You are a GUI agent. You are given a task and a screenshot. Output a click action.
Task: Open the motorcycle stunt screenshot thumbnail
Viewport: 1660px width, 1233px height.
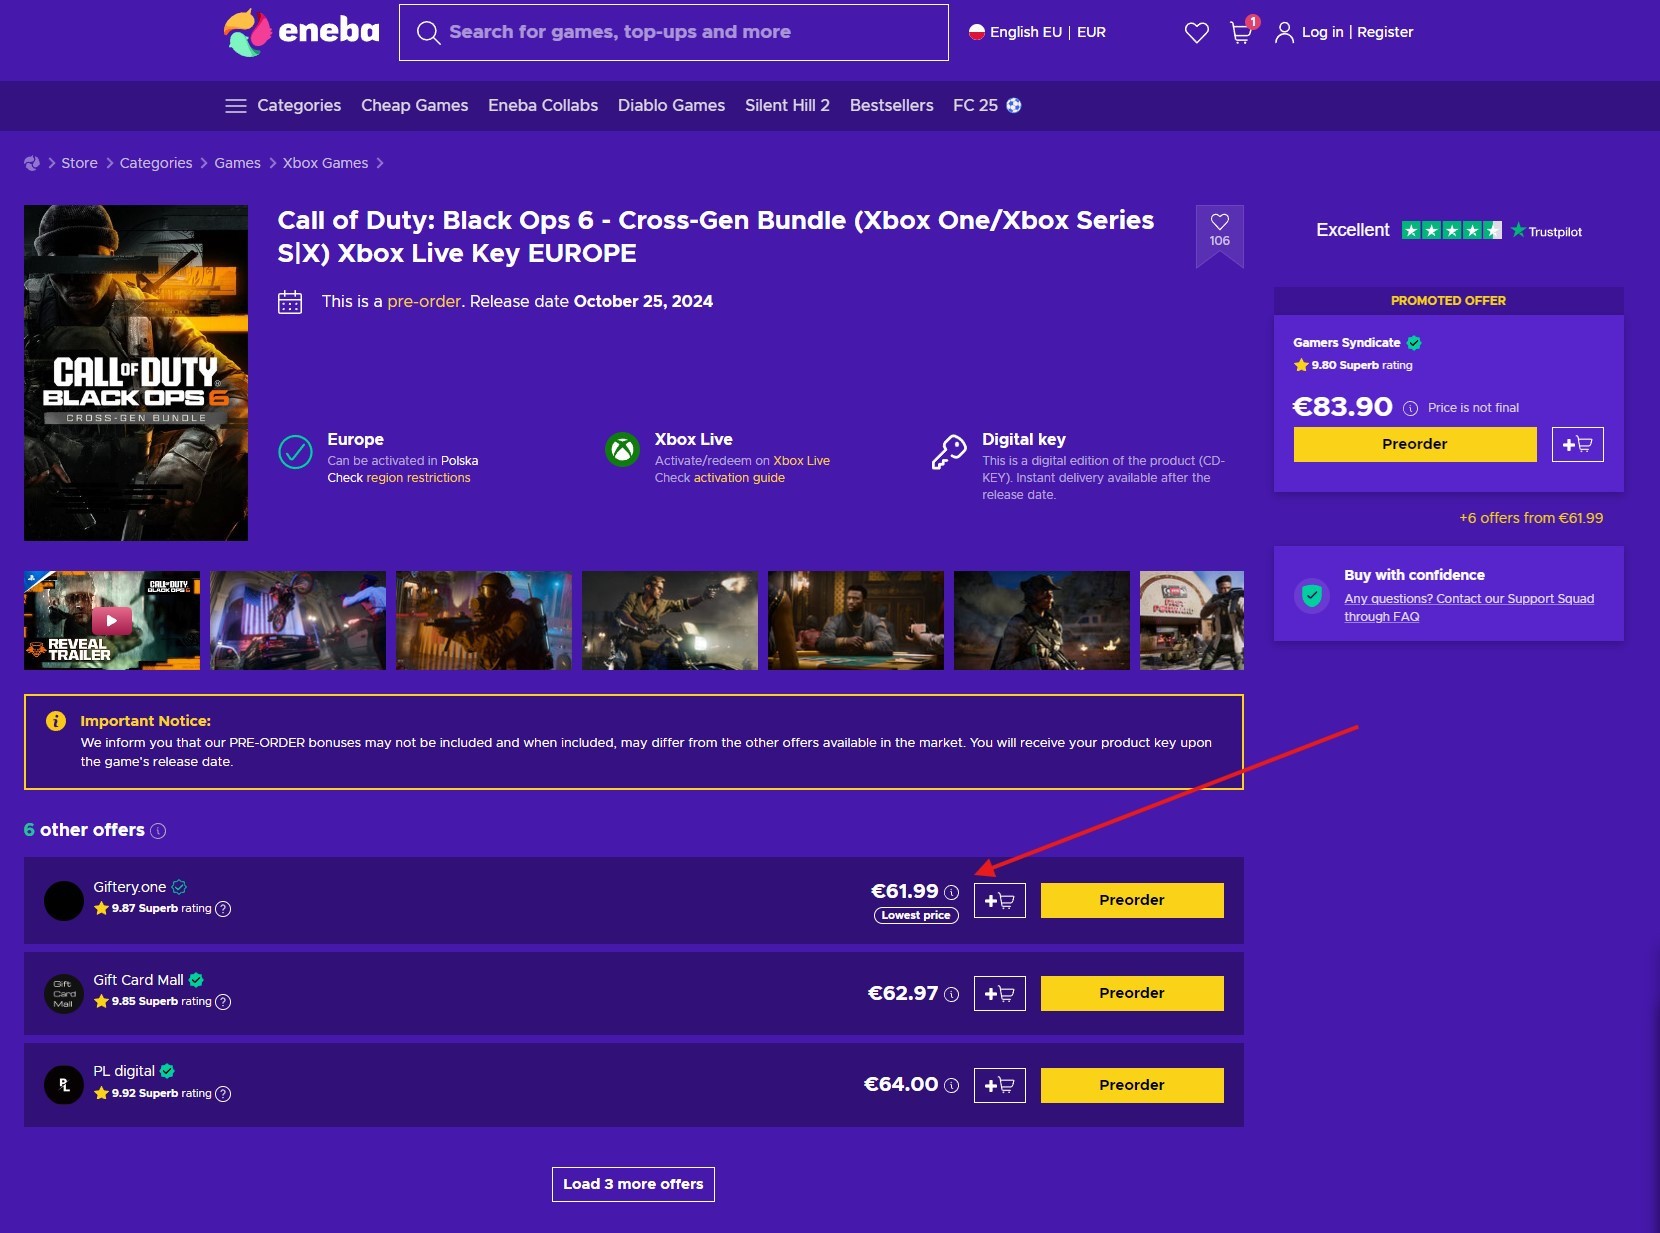coord(298,621)
